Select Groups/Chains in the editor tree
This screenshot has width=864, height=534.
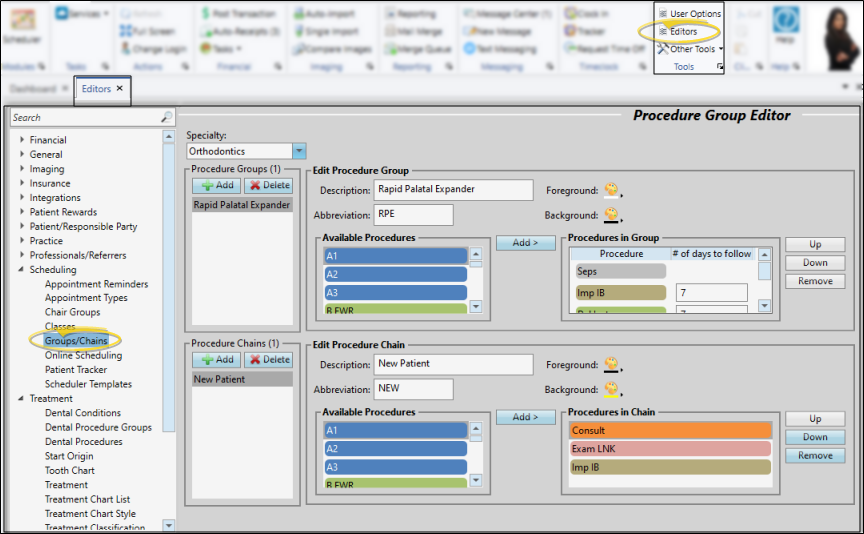(x=76, y=341)
